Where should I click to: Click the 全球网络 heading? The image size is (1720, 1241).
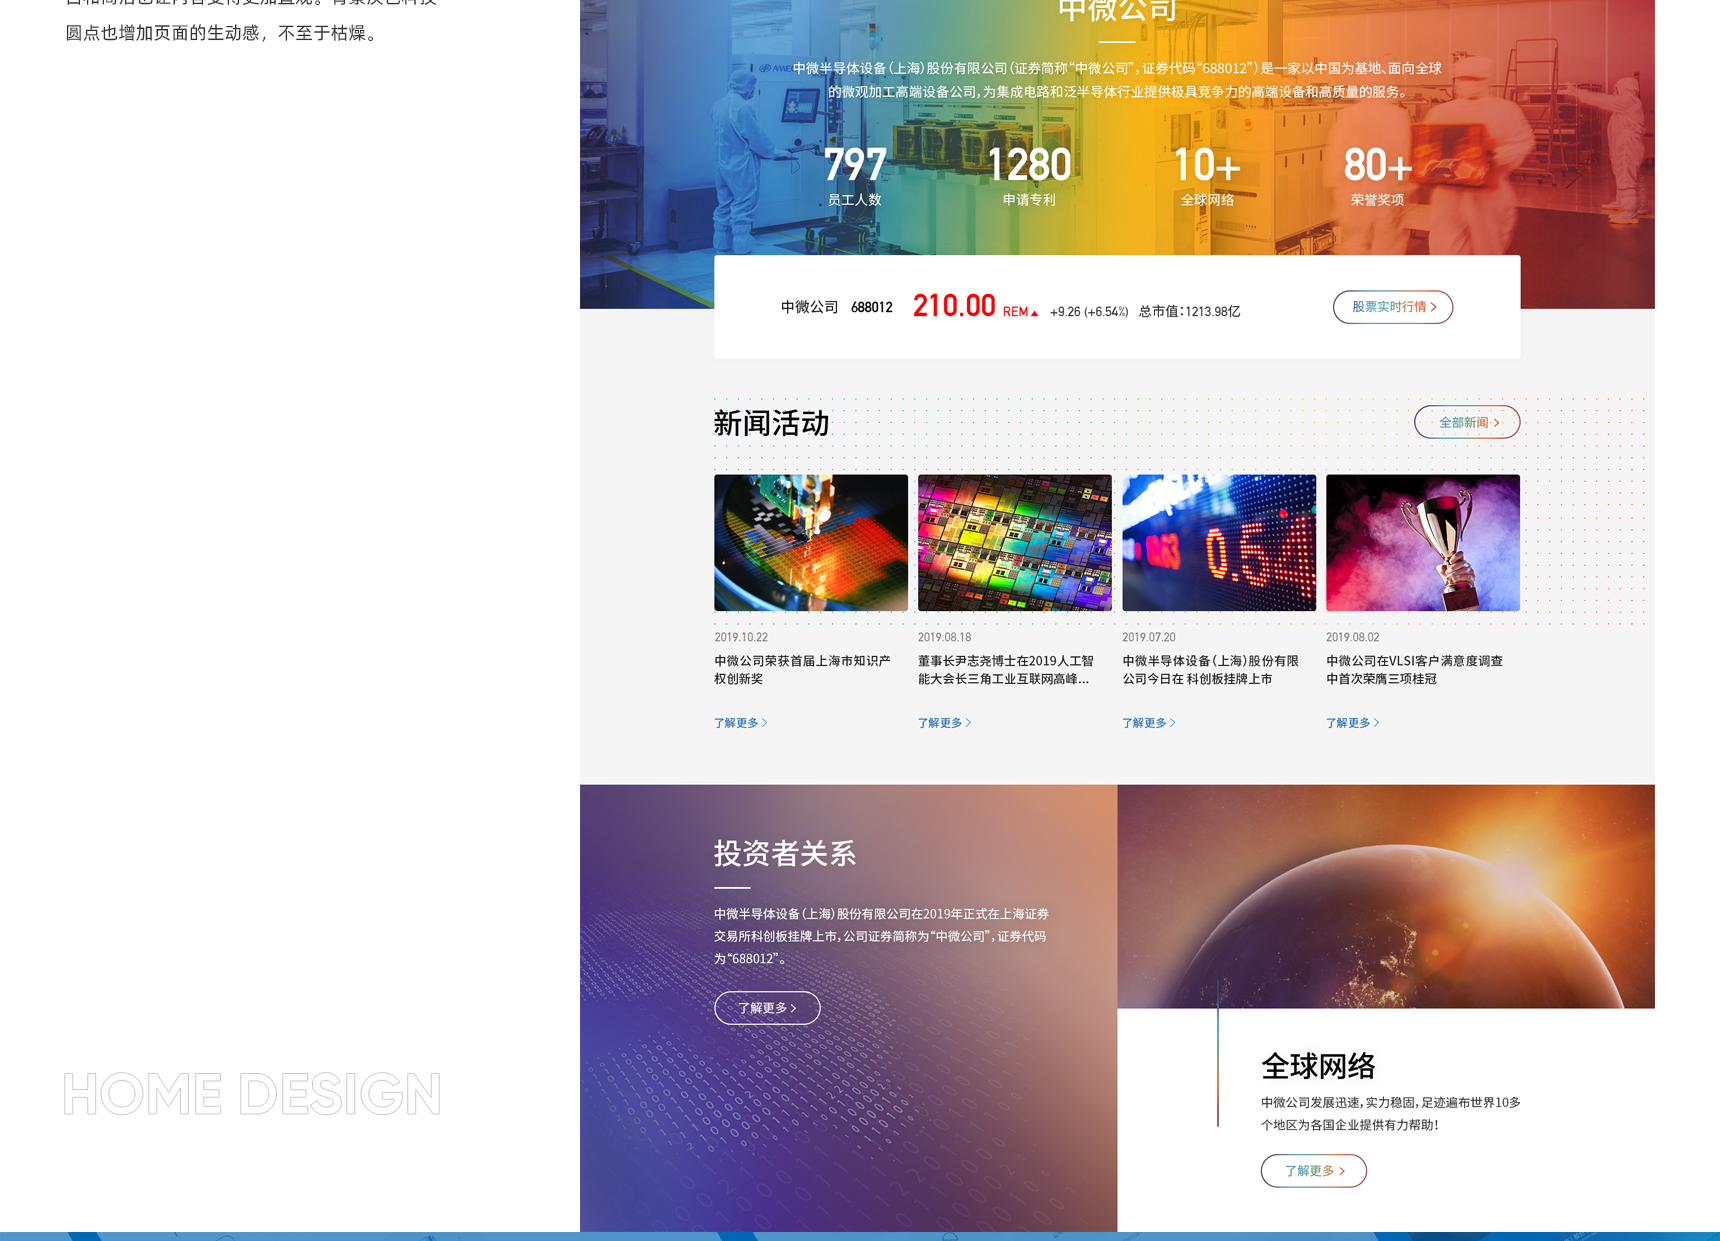(x=1318, y=1066)
